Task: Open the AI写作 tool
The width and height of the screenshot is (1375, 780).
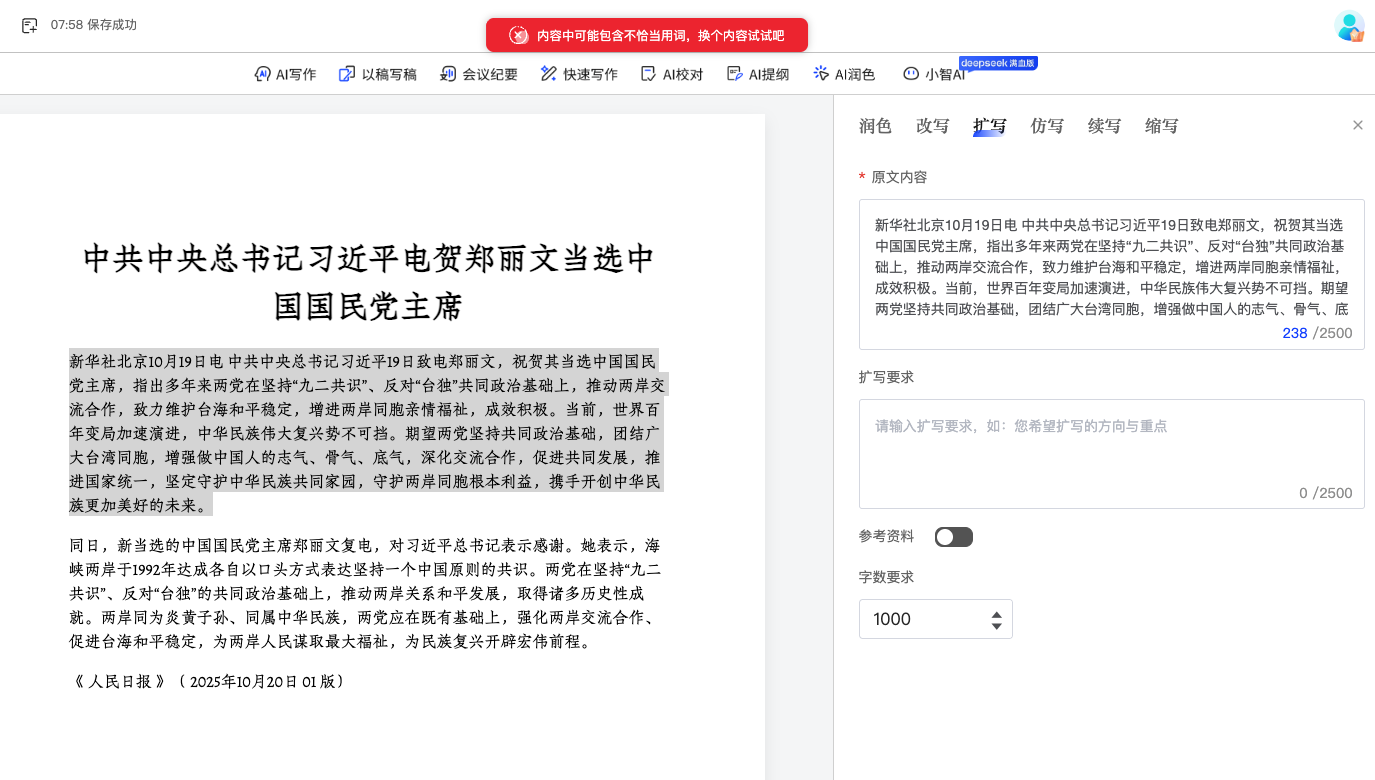Action: pyautogui.click(x=285, y=74)
